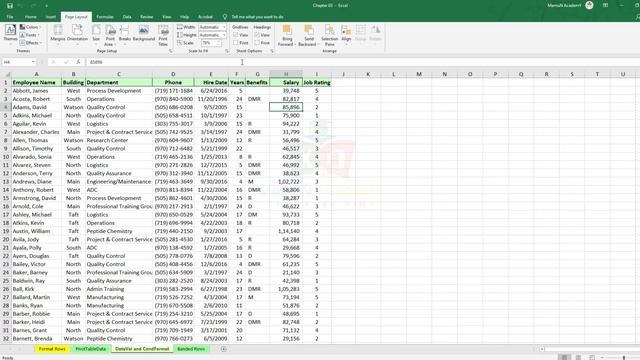The image size is (640, 360).
Task: Click the Name Box
Action: coord(16,62)
